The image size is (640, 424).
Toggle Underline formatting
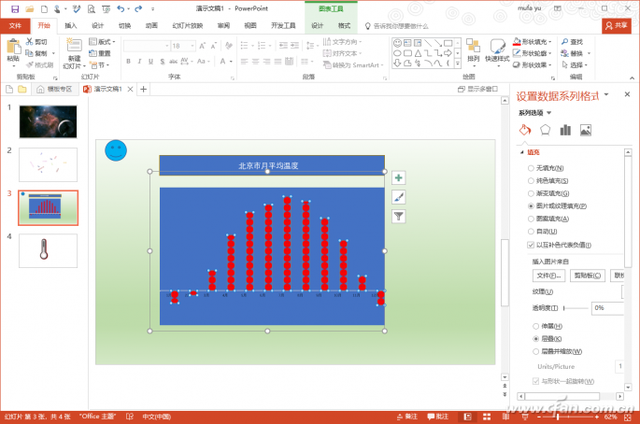point(151,61)
